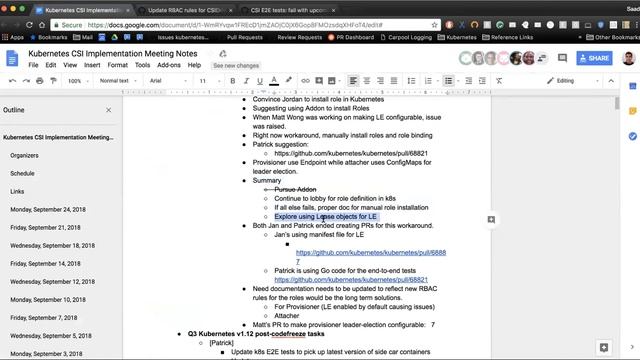The image size is (640, 360).
Task: Select the Paint format tool
Action: point(53,81)
